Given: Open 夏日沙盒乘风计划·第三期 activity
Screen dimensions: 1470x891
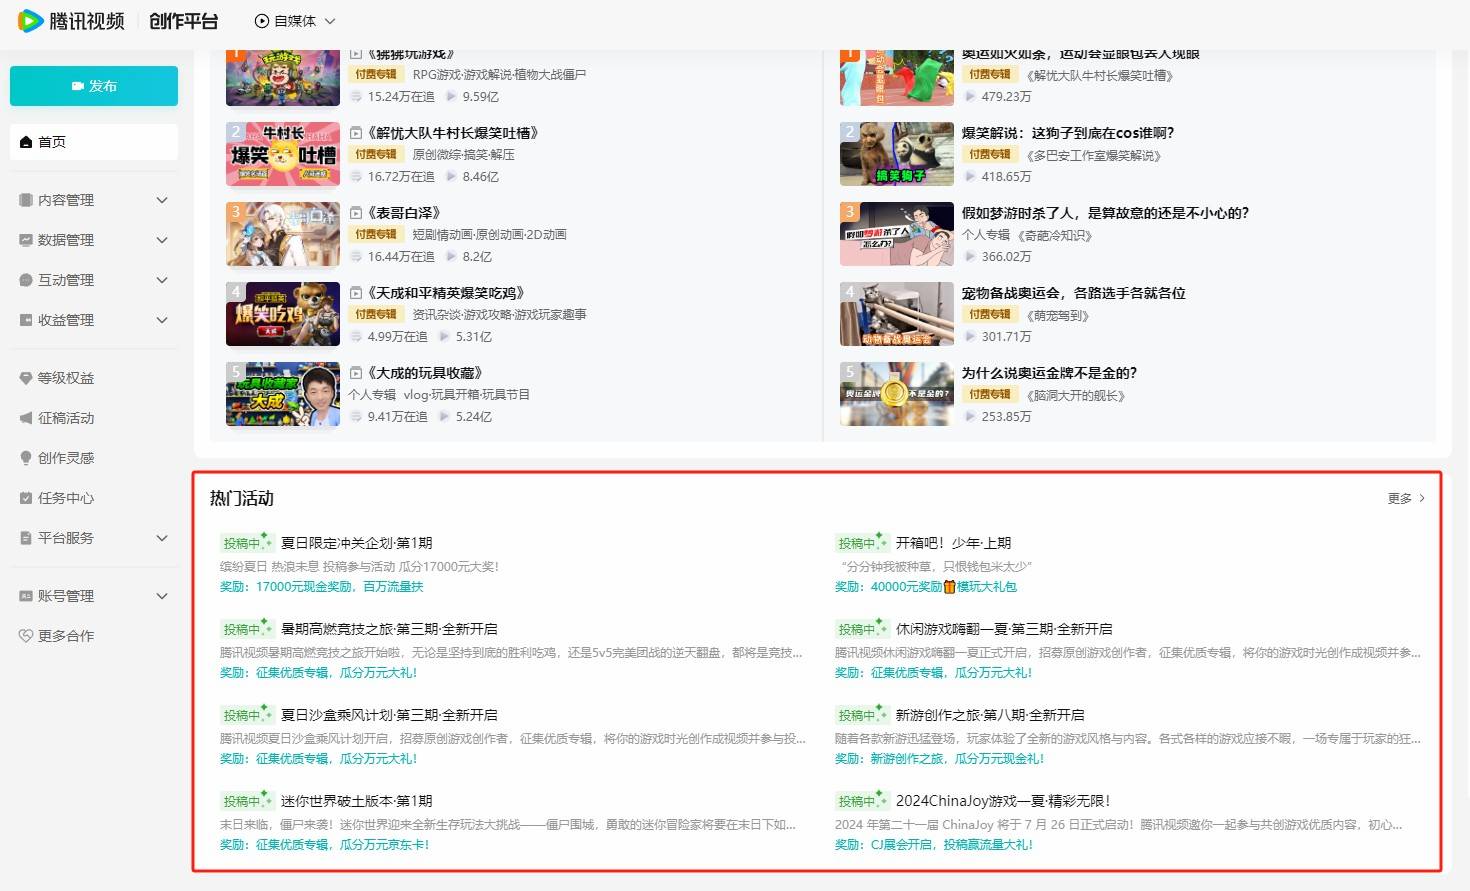Looking at the screenshot, I should coord(389,715).
